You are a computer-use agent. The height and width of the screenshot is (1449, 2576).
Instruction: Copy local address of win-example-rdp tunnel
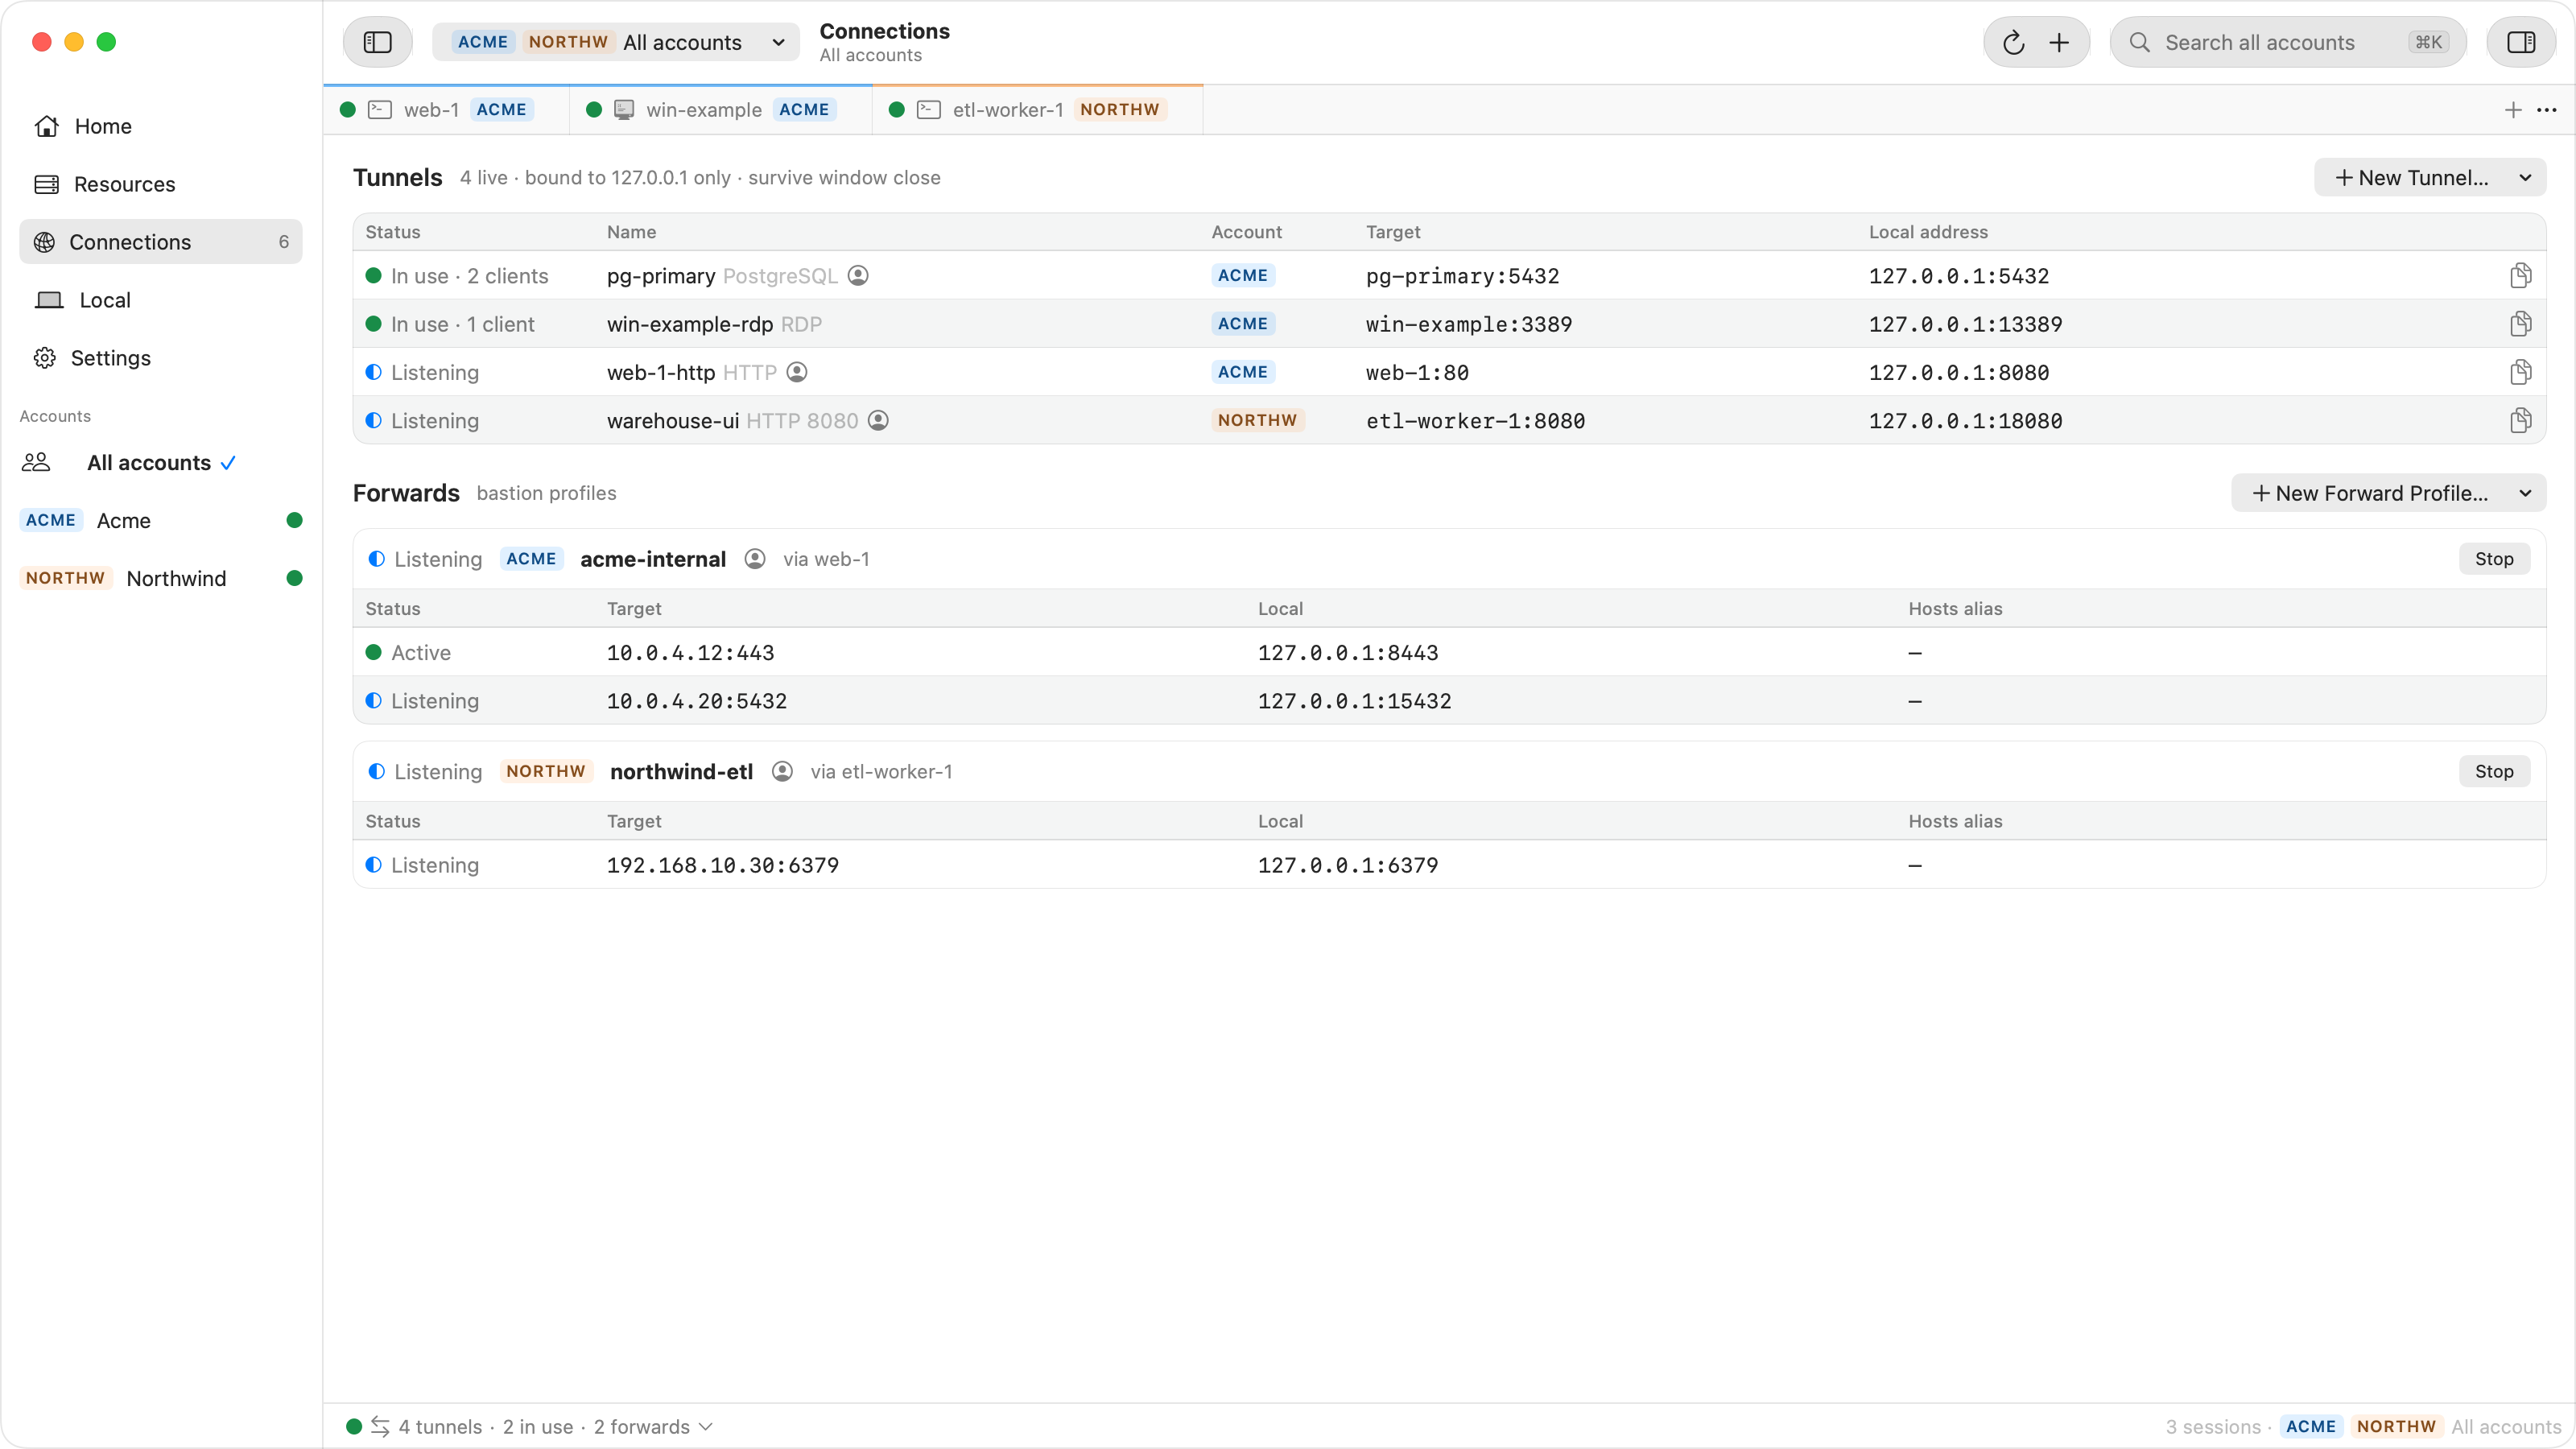coord(2520,323)
